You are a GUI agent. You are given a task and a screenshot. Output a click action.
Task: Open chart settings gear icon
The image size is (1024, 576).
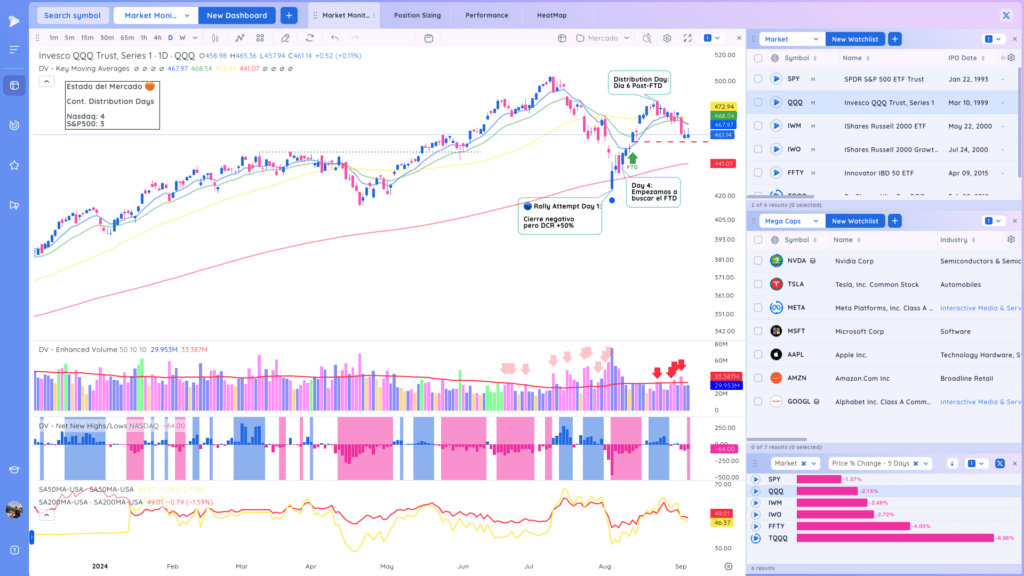[x=667, y=38]
